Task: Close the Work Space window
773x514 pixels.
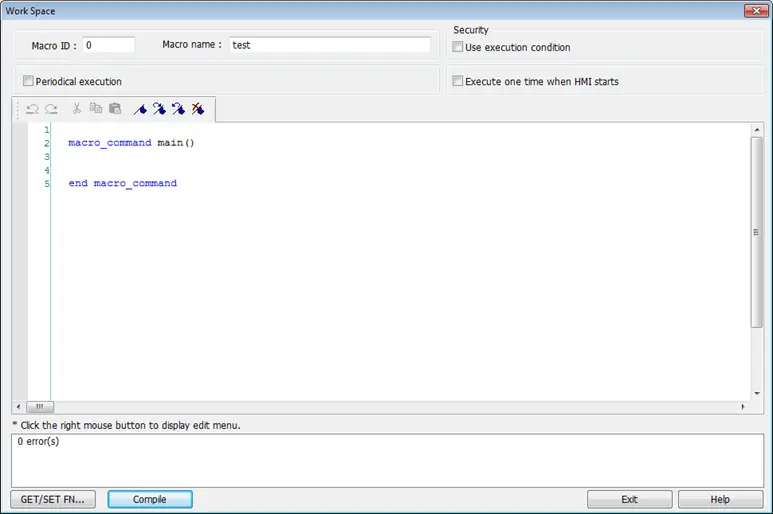Action: pos(756,10)
